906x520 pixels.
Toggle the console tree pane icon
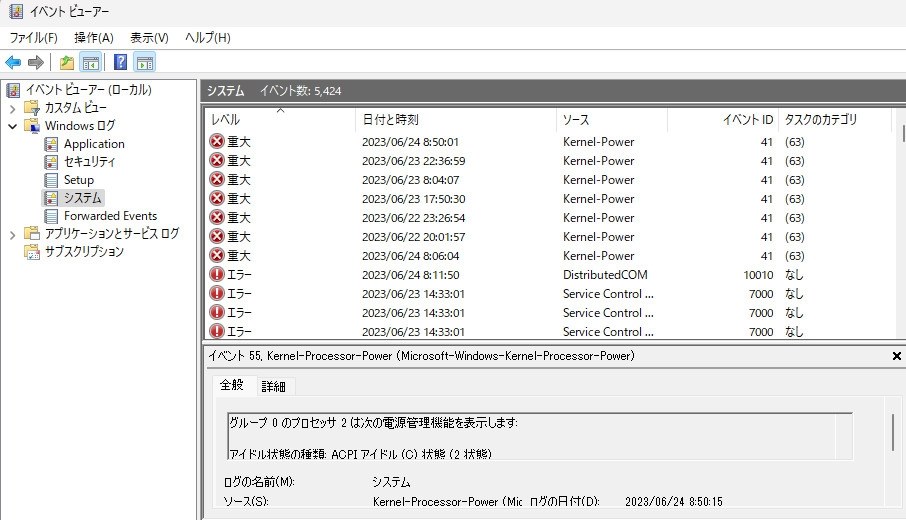91,62
